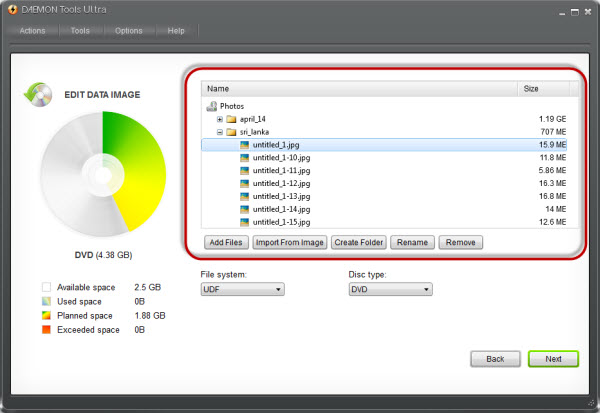600x413 pixels.
Task: Click the Remove button
Action: (x=461, y=242)
